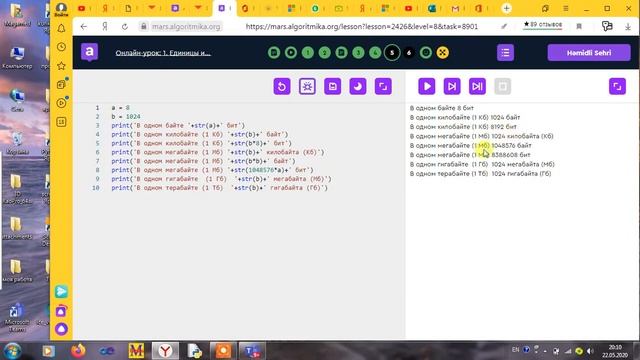Select the video play step circle
The height and width of the screenshot is (360, 640).
coord(291,53)
